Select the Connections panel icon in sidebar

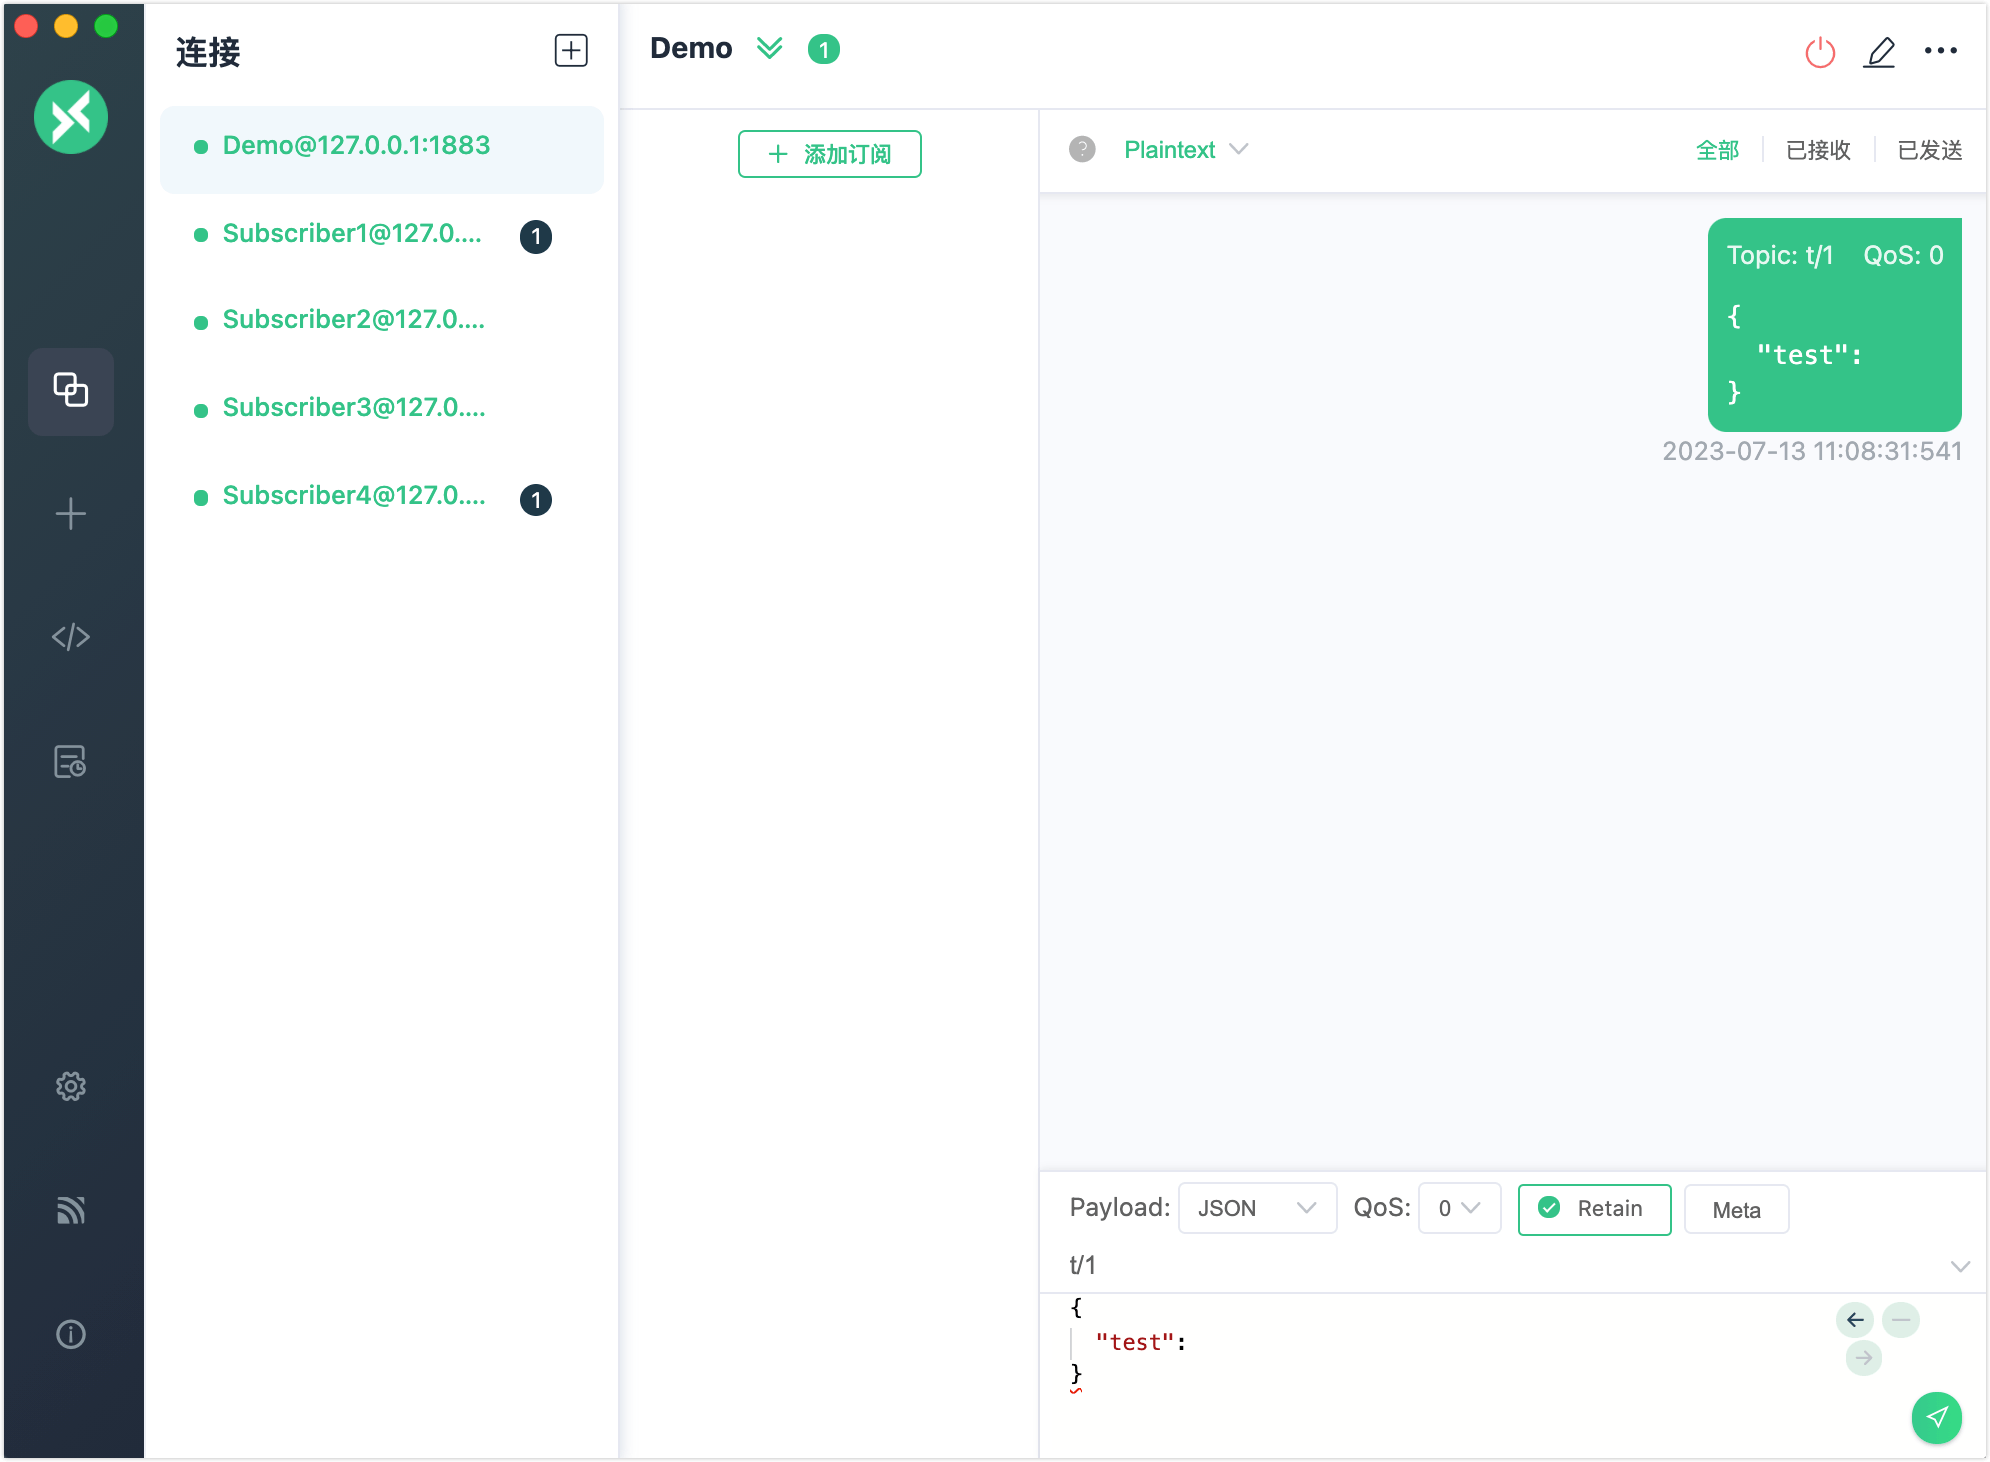click(70, 391)
